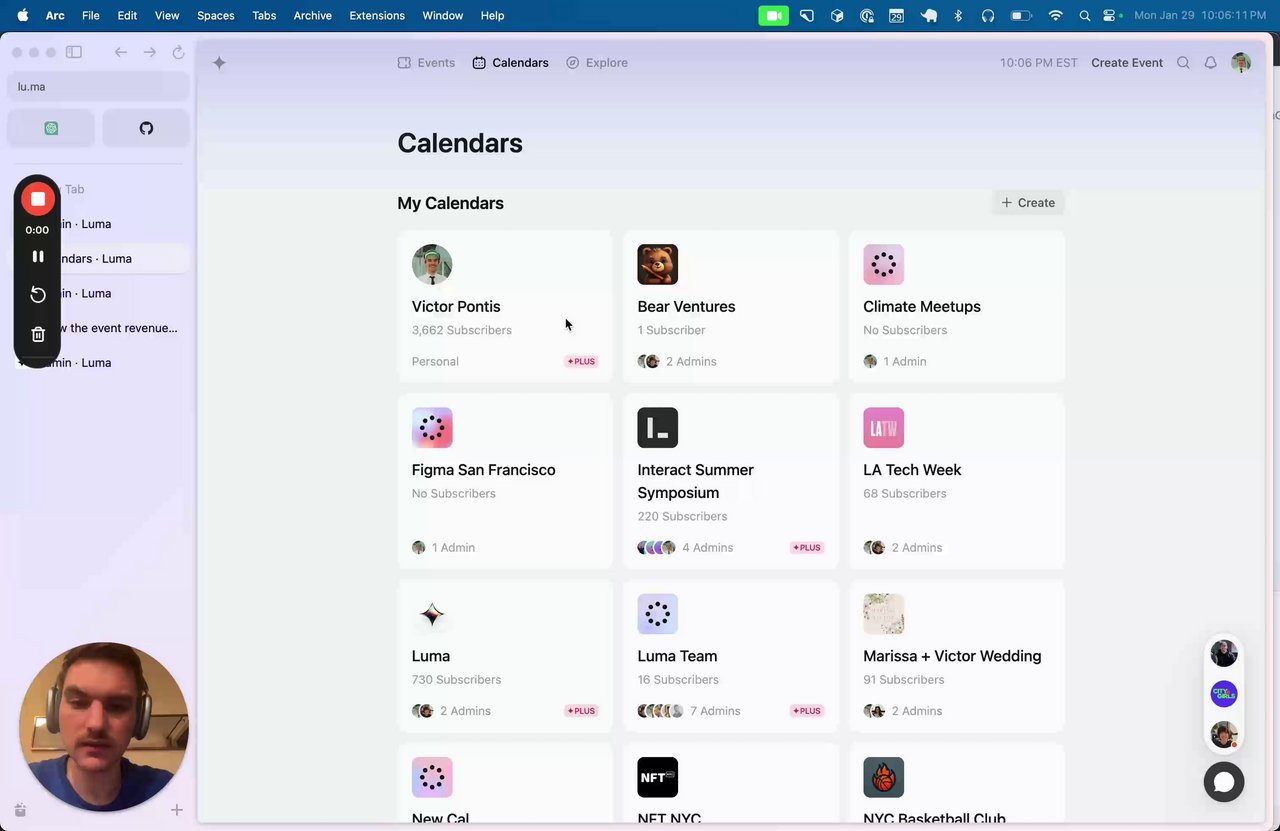This screenshot has height=831, width=1280.
Task: Click the Bear Ventures bear thumbnail
Action: click(x=657, y=264)
